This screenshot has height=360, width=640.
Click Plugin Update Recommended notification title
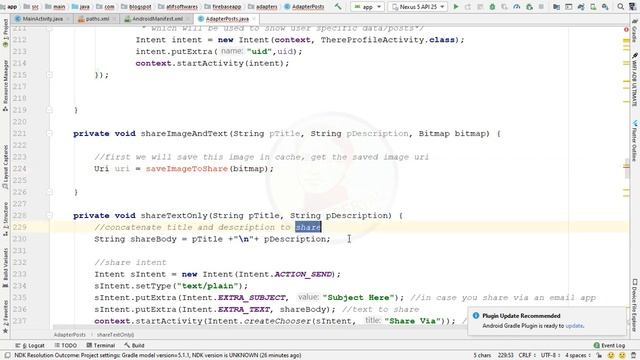coord(521,316)
